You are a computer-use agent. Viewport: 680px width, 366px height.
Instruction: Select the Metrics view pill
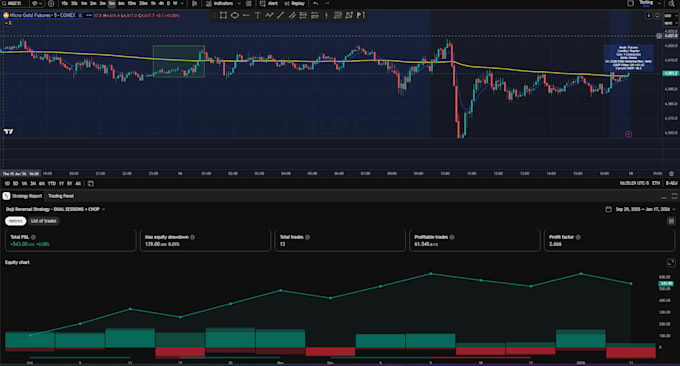click(x=16, y=221)
